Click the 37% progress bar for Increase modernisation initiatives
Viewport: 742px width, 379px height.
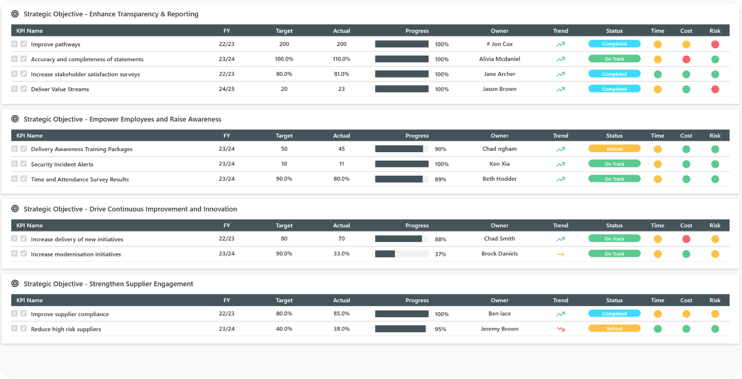pyautogui.click(x=402, y=254)
